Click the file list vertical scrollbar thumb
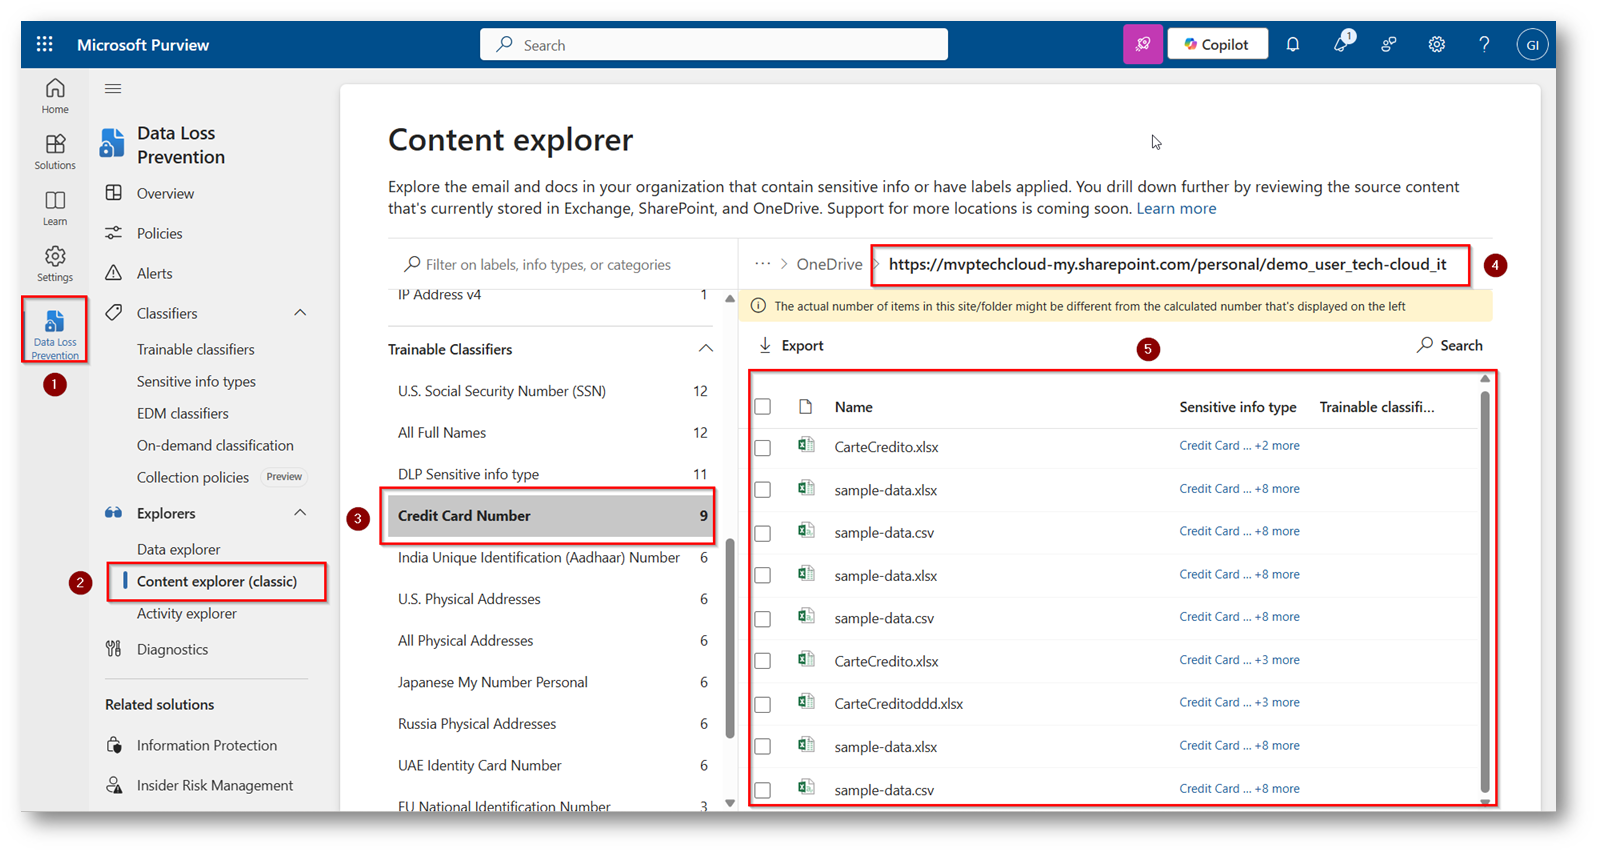This screenshot has width=1598, height=854. [x=1485, y=590]
